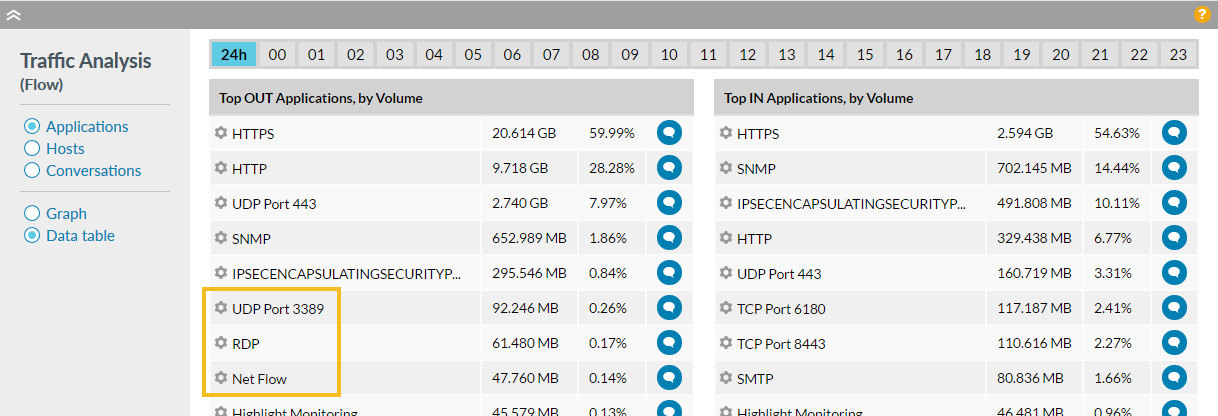Image resolution: width=1218 pixels, height=416 pixels.
Task: Switch view to Graph radio button
Action: (x=32, y=214)
